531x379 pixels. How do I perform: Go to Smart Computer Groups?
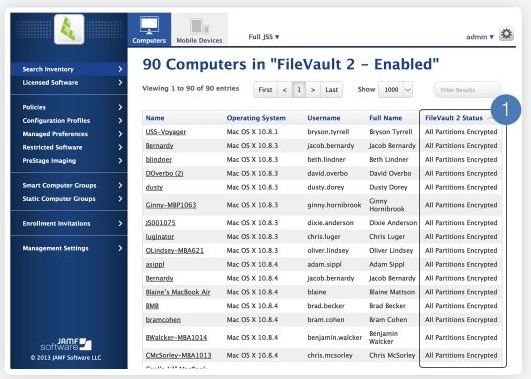pos(69,186)
